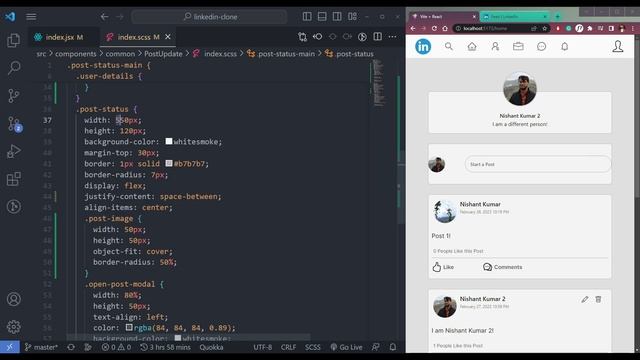Open a new browser tab
The height and width of the screenshot is (360, 640).
(x=557, y=17)
